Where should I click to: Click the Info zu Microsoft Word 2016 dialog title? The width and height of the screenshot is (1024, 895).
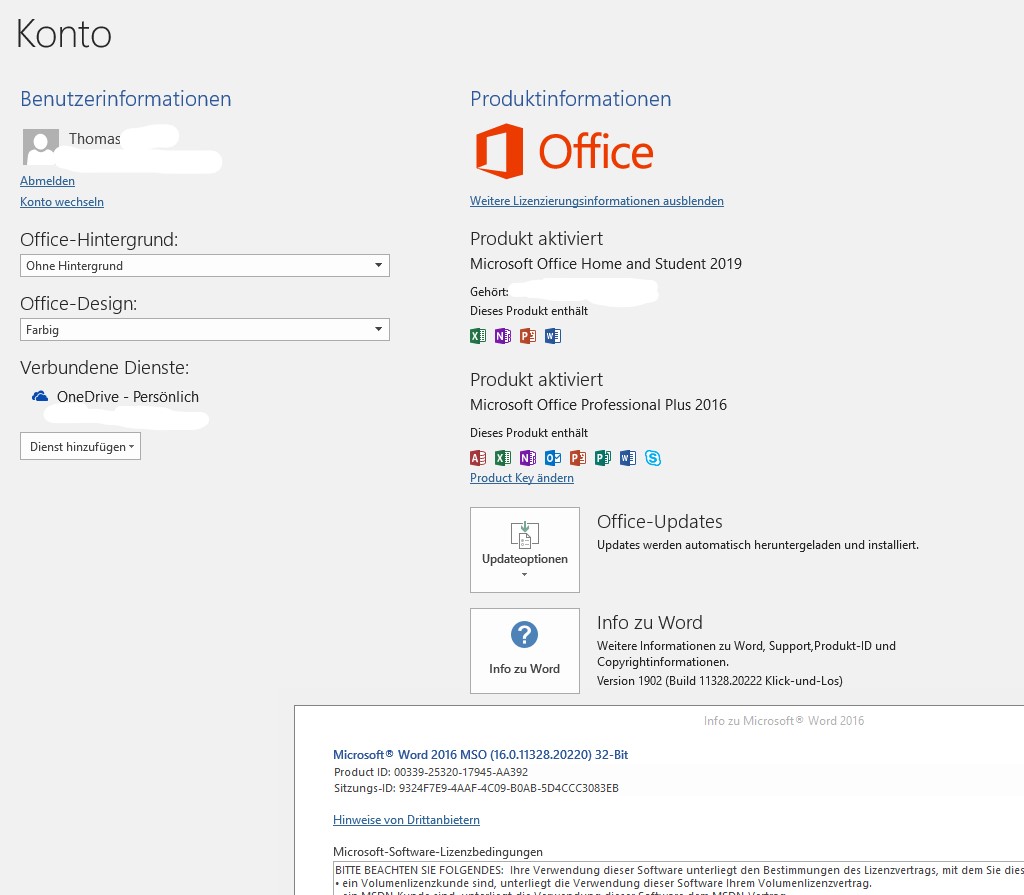pos(784,721)
